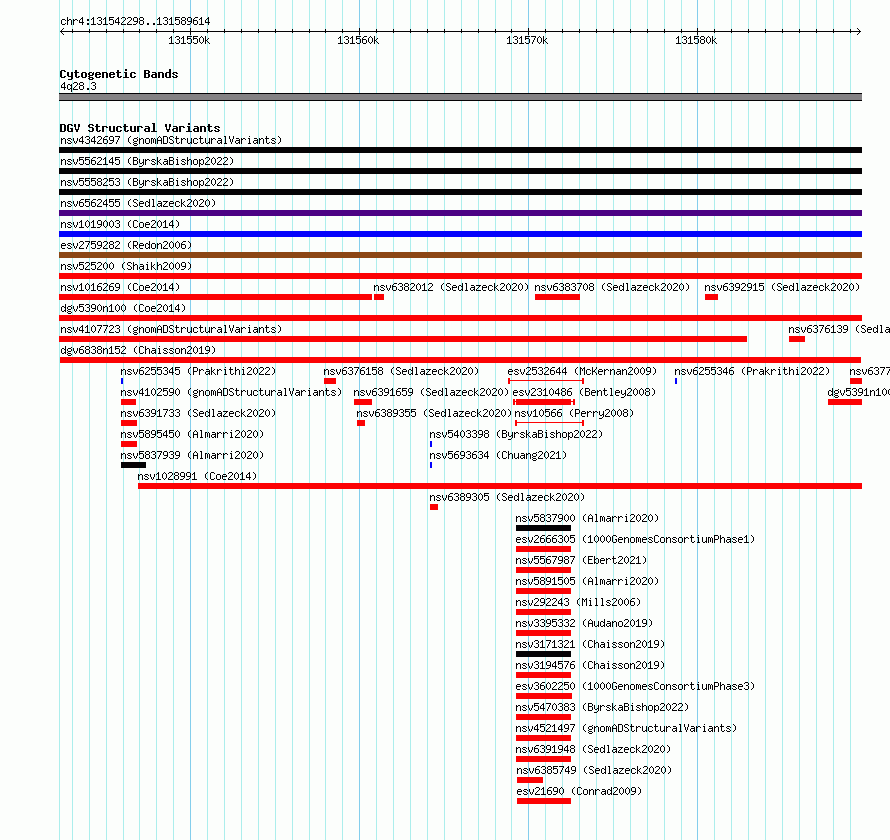Image resolution: width=890 pixels, height=840 pixels.
Task: Select the nsv6391733 (Sedlazeck2020) label
Action: tap(198, 413)
